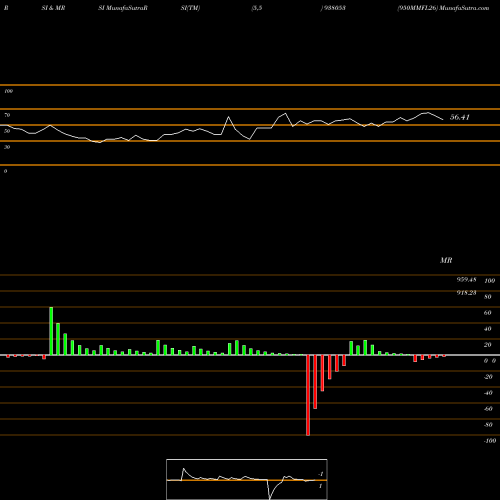The width and height of the screenshot is (500, 500).
Task: Click the MR axis label -20
Action: 488,377
